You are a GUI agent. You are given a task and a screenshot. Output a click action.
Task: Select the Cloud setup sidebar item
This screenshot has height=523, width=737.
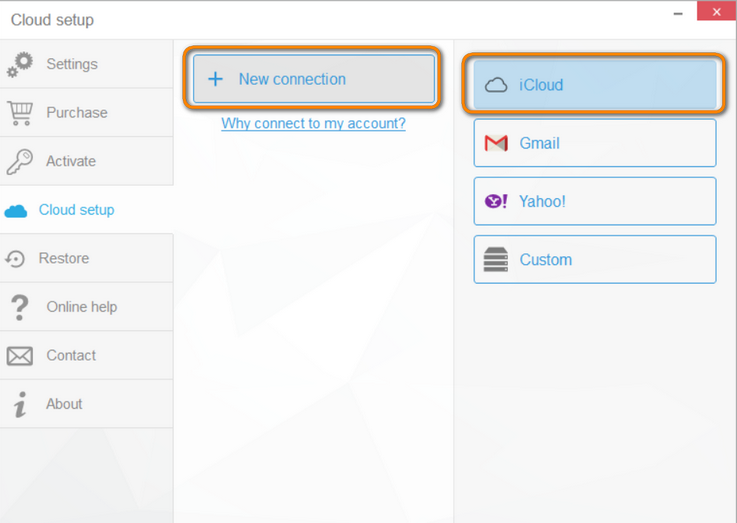(86, 210)
